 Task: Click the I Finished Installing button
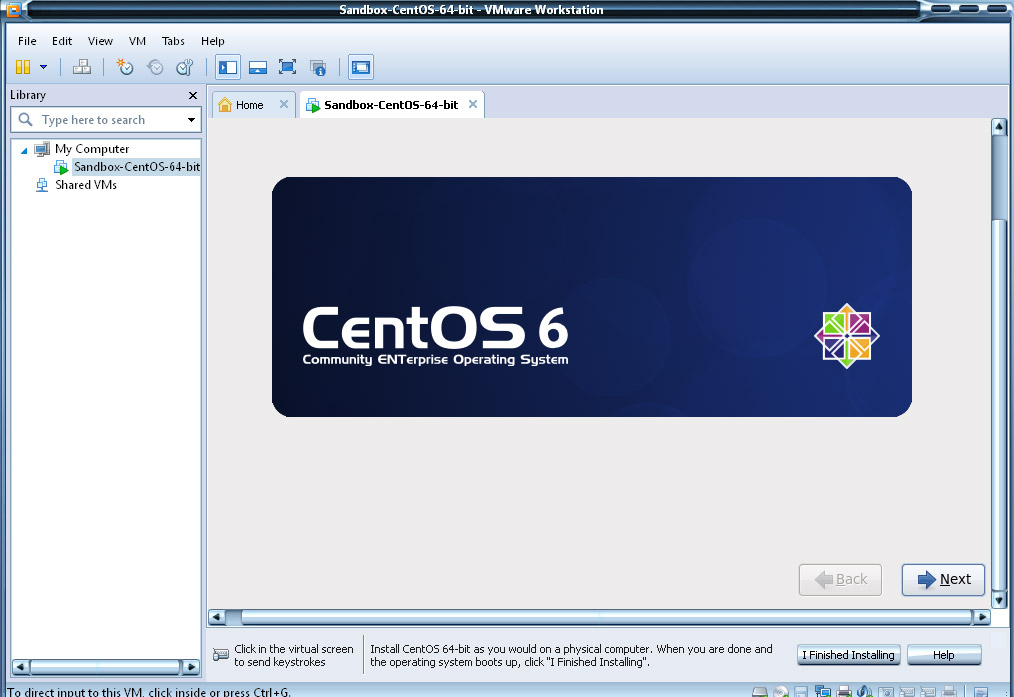(848, 655)
